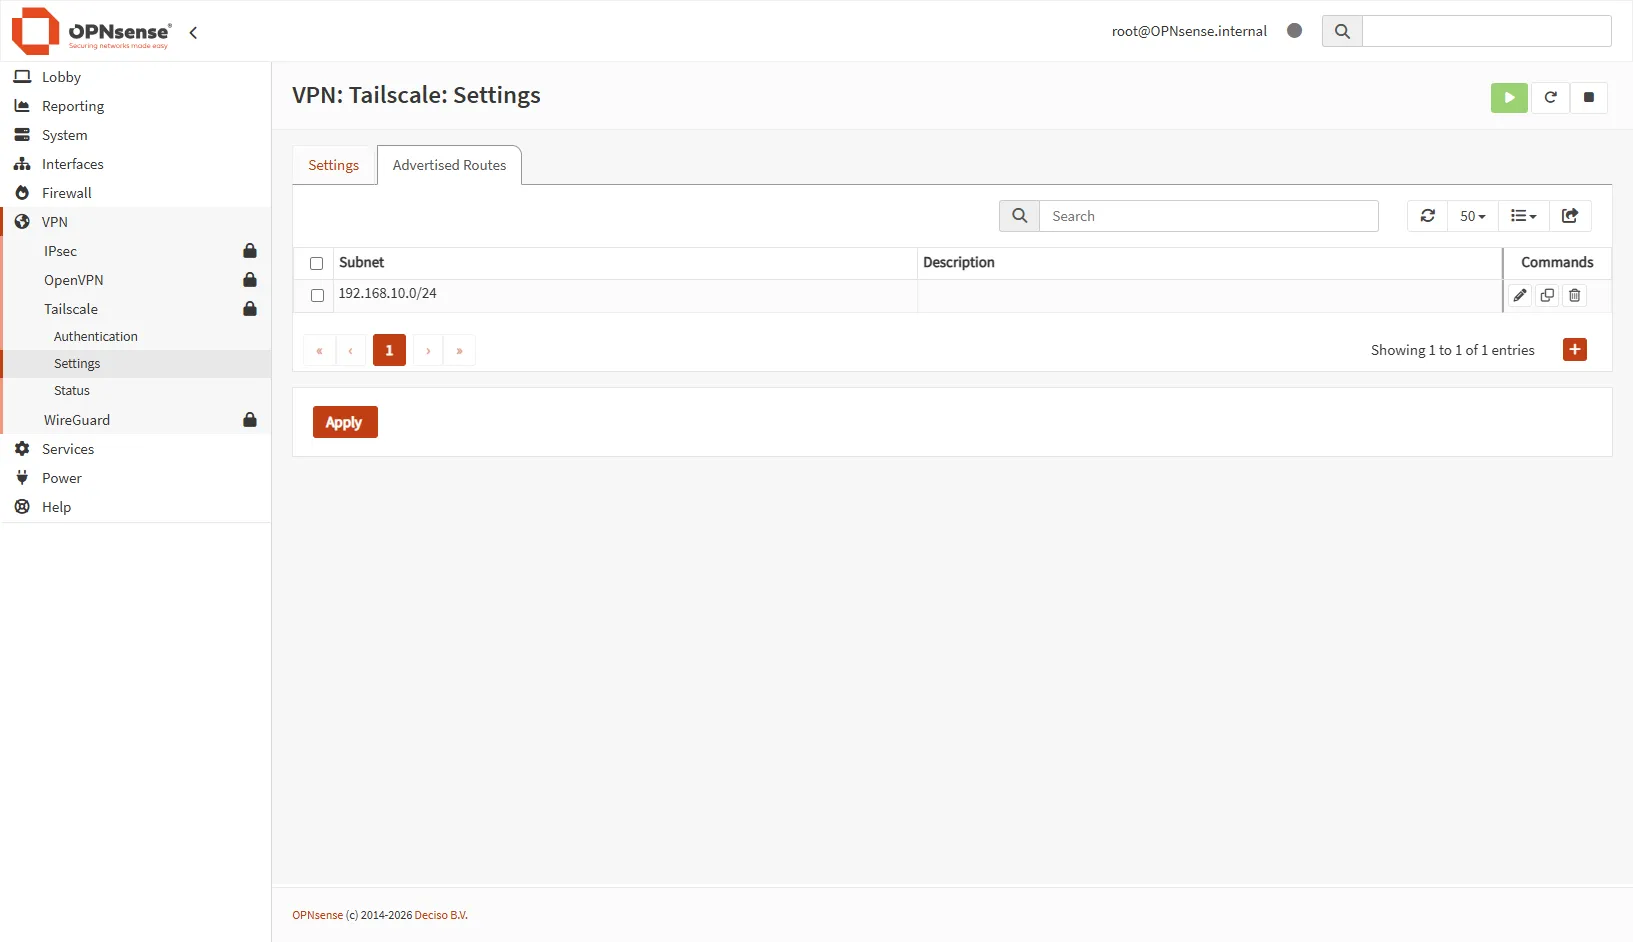Viewport: 1633px width, 942px height.
Task: Click the Apply button
Action: click(x=344, y=423)
